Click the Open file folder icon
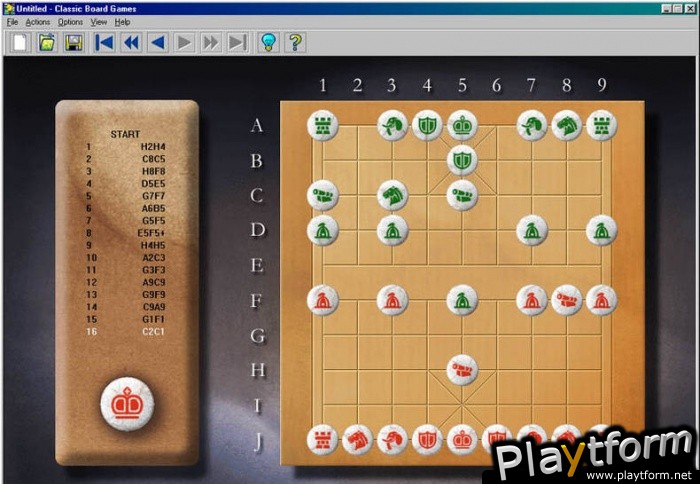Viewport: 700px width, 484px height. [x=46, y=42]
